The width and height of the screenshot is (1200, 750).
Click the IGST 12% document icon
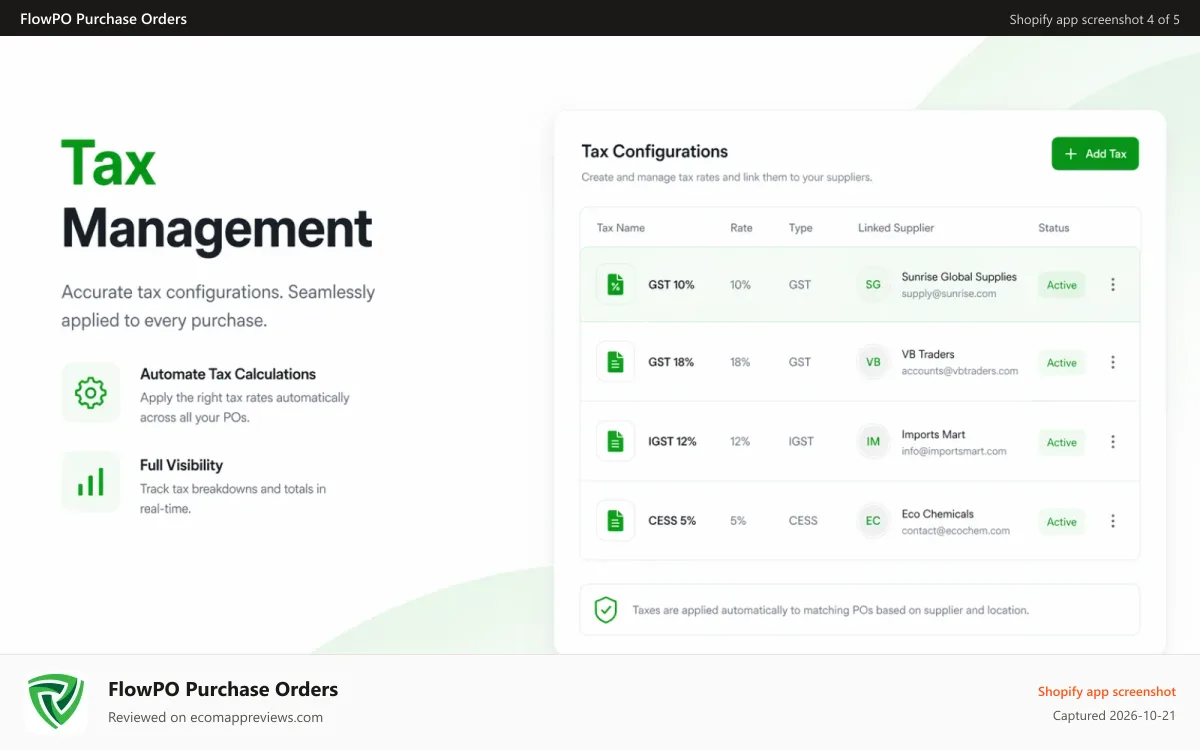(x=615, y=441)
